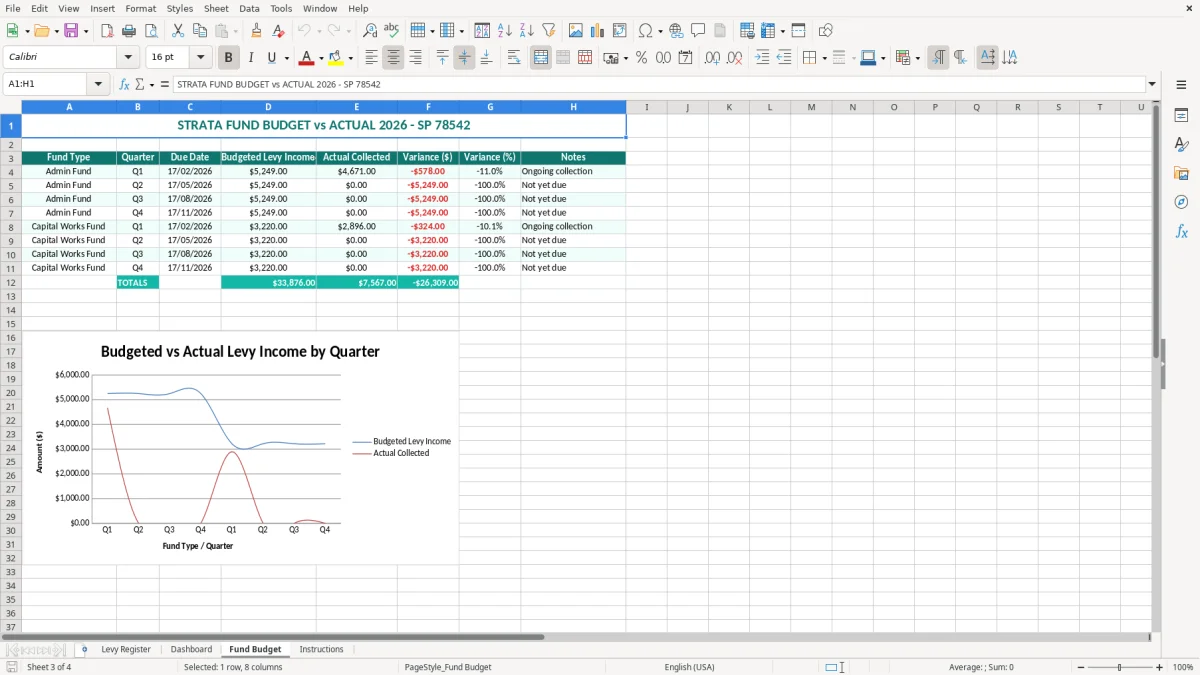
Task: Click the Copy icon
Action: (x=200, y=31)
